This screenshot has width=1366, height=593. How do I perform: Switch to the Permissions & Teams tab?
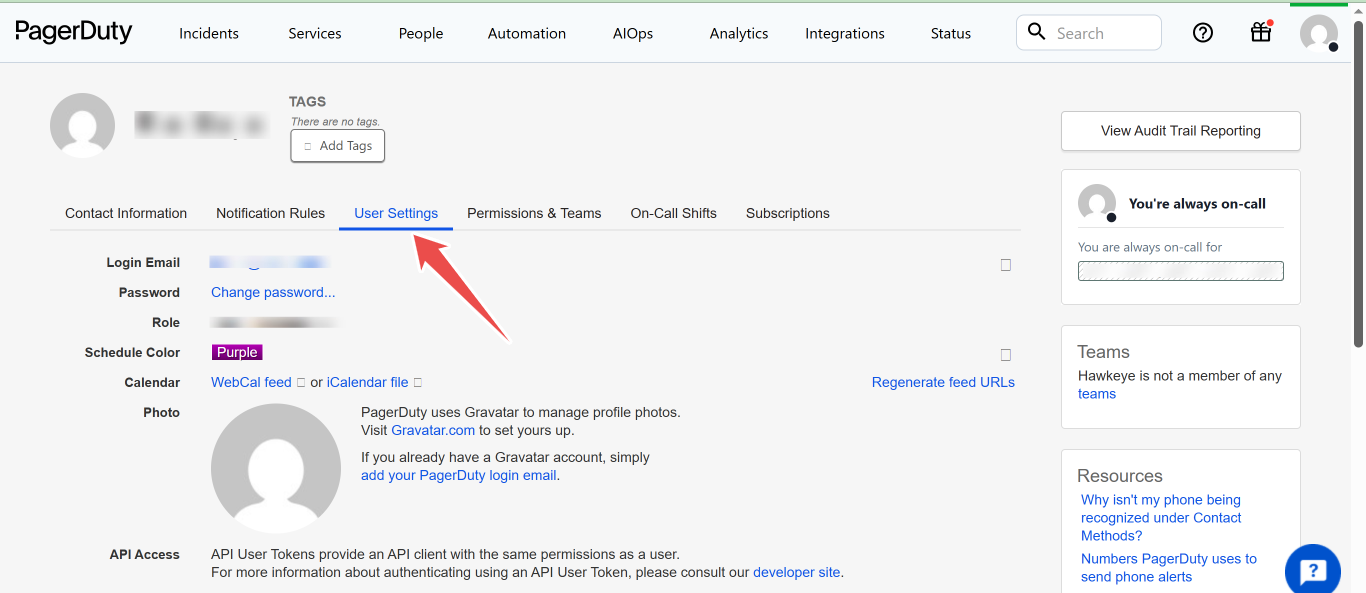click(534, 212)
